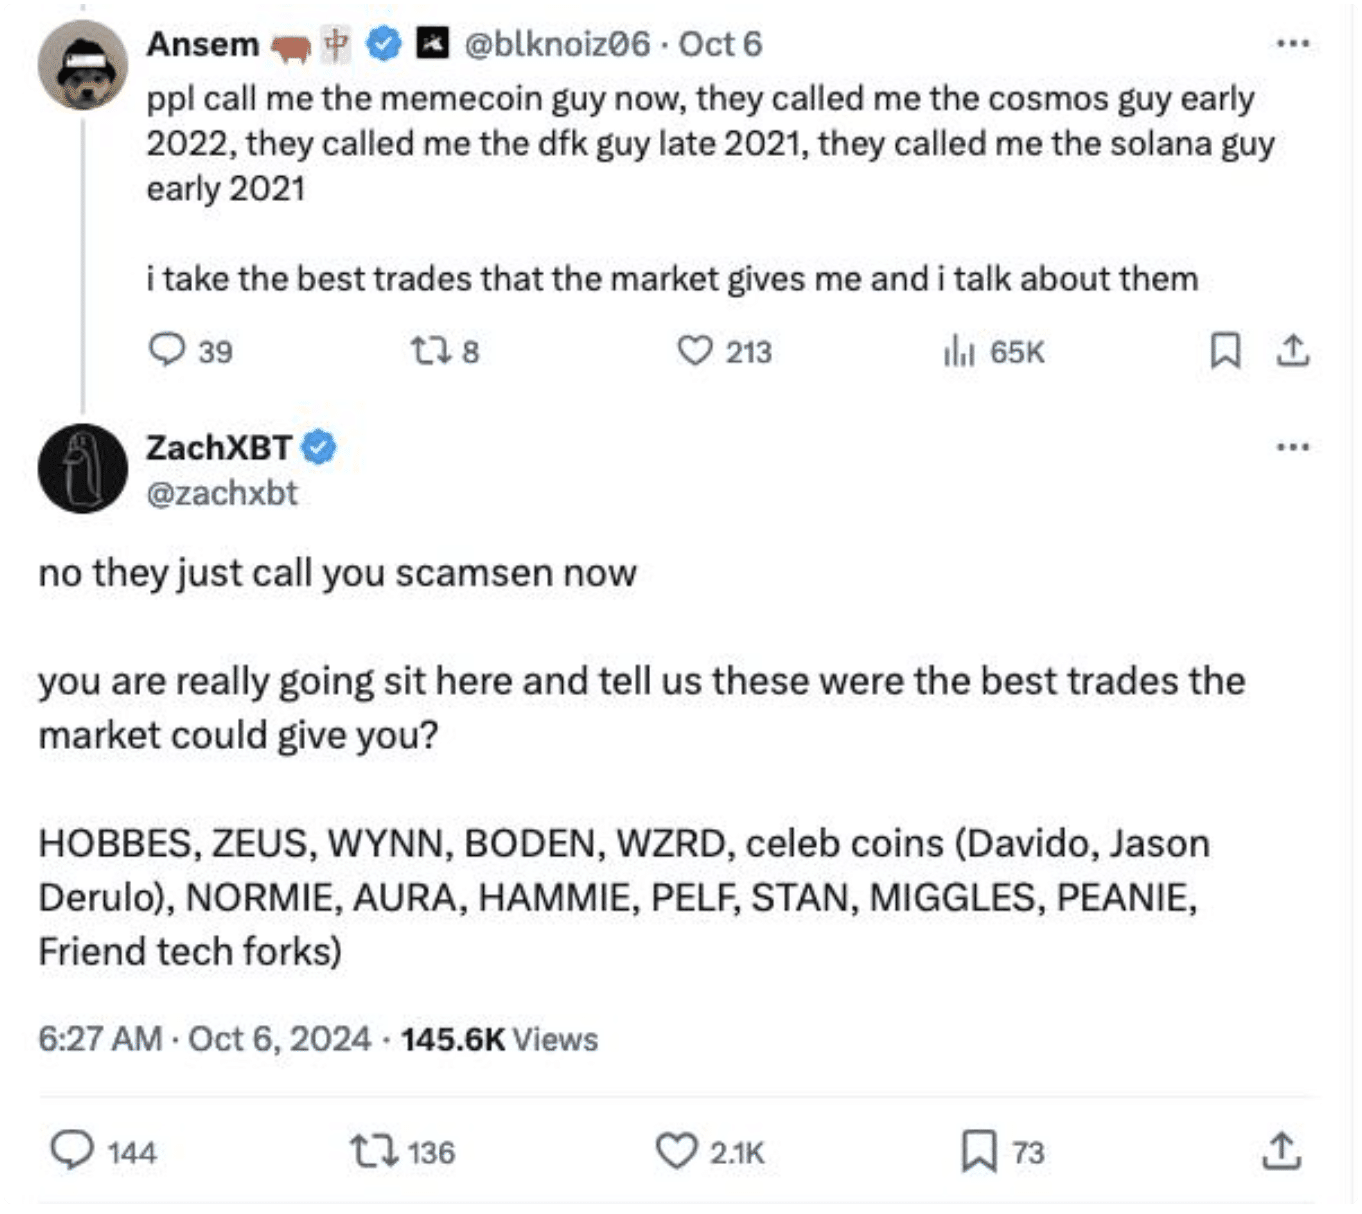The height and width of the screenshot is (1214, 1362).
Task: Reply to Ansem's tweet via comment icon
Action: (x=167, y=350)
